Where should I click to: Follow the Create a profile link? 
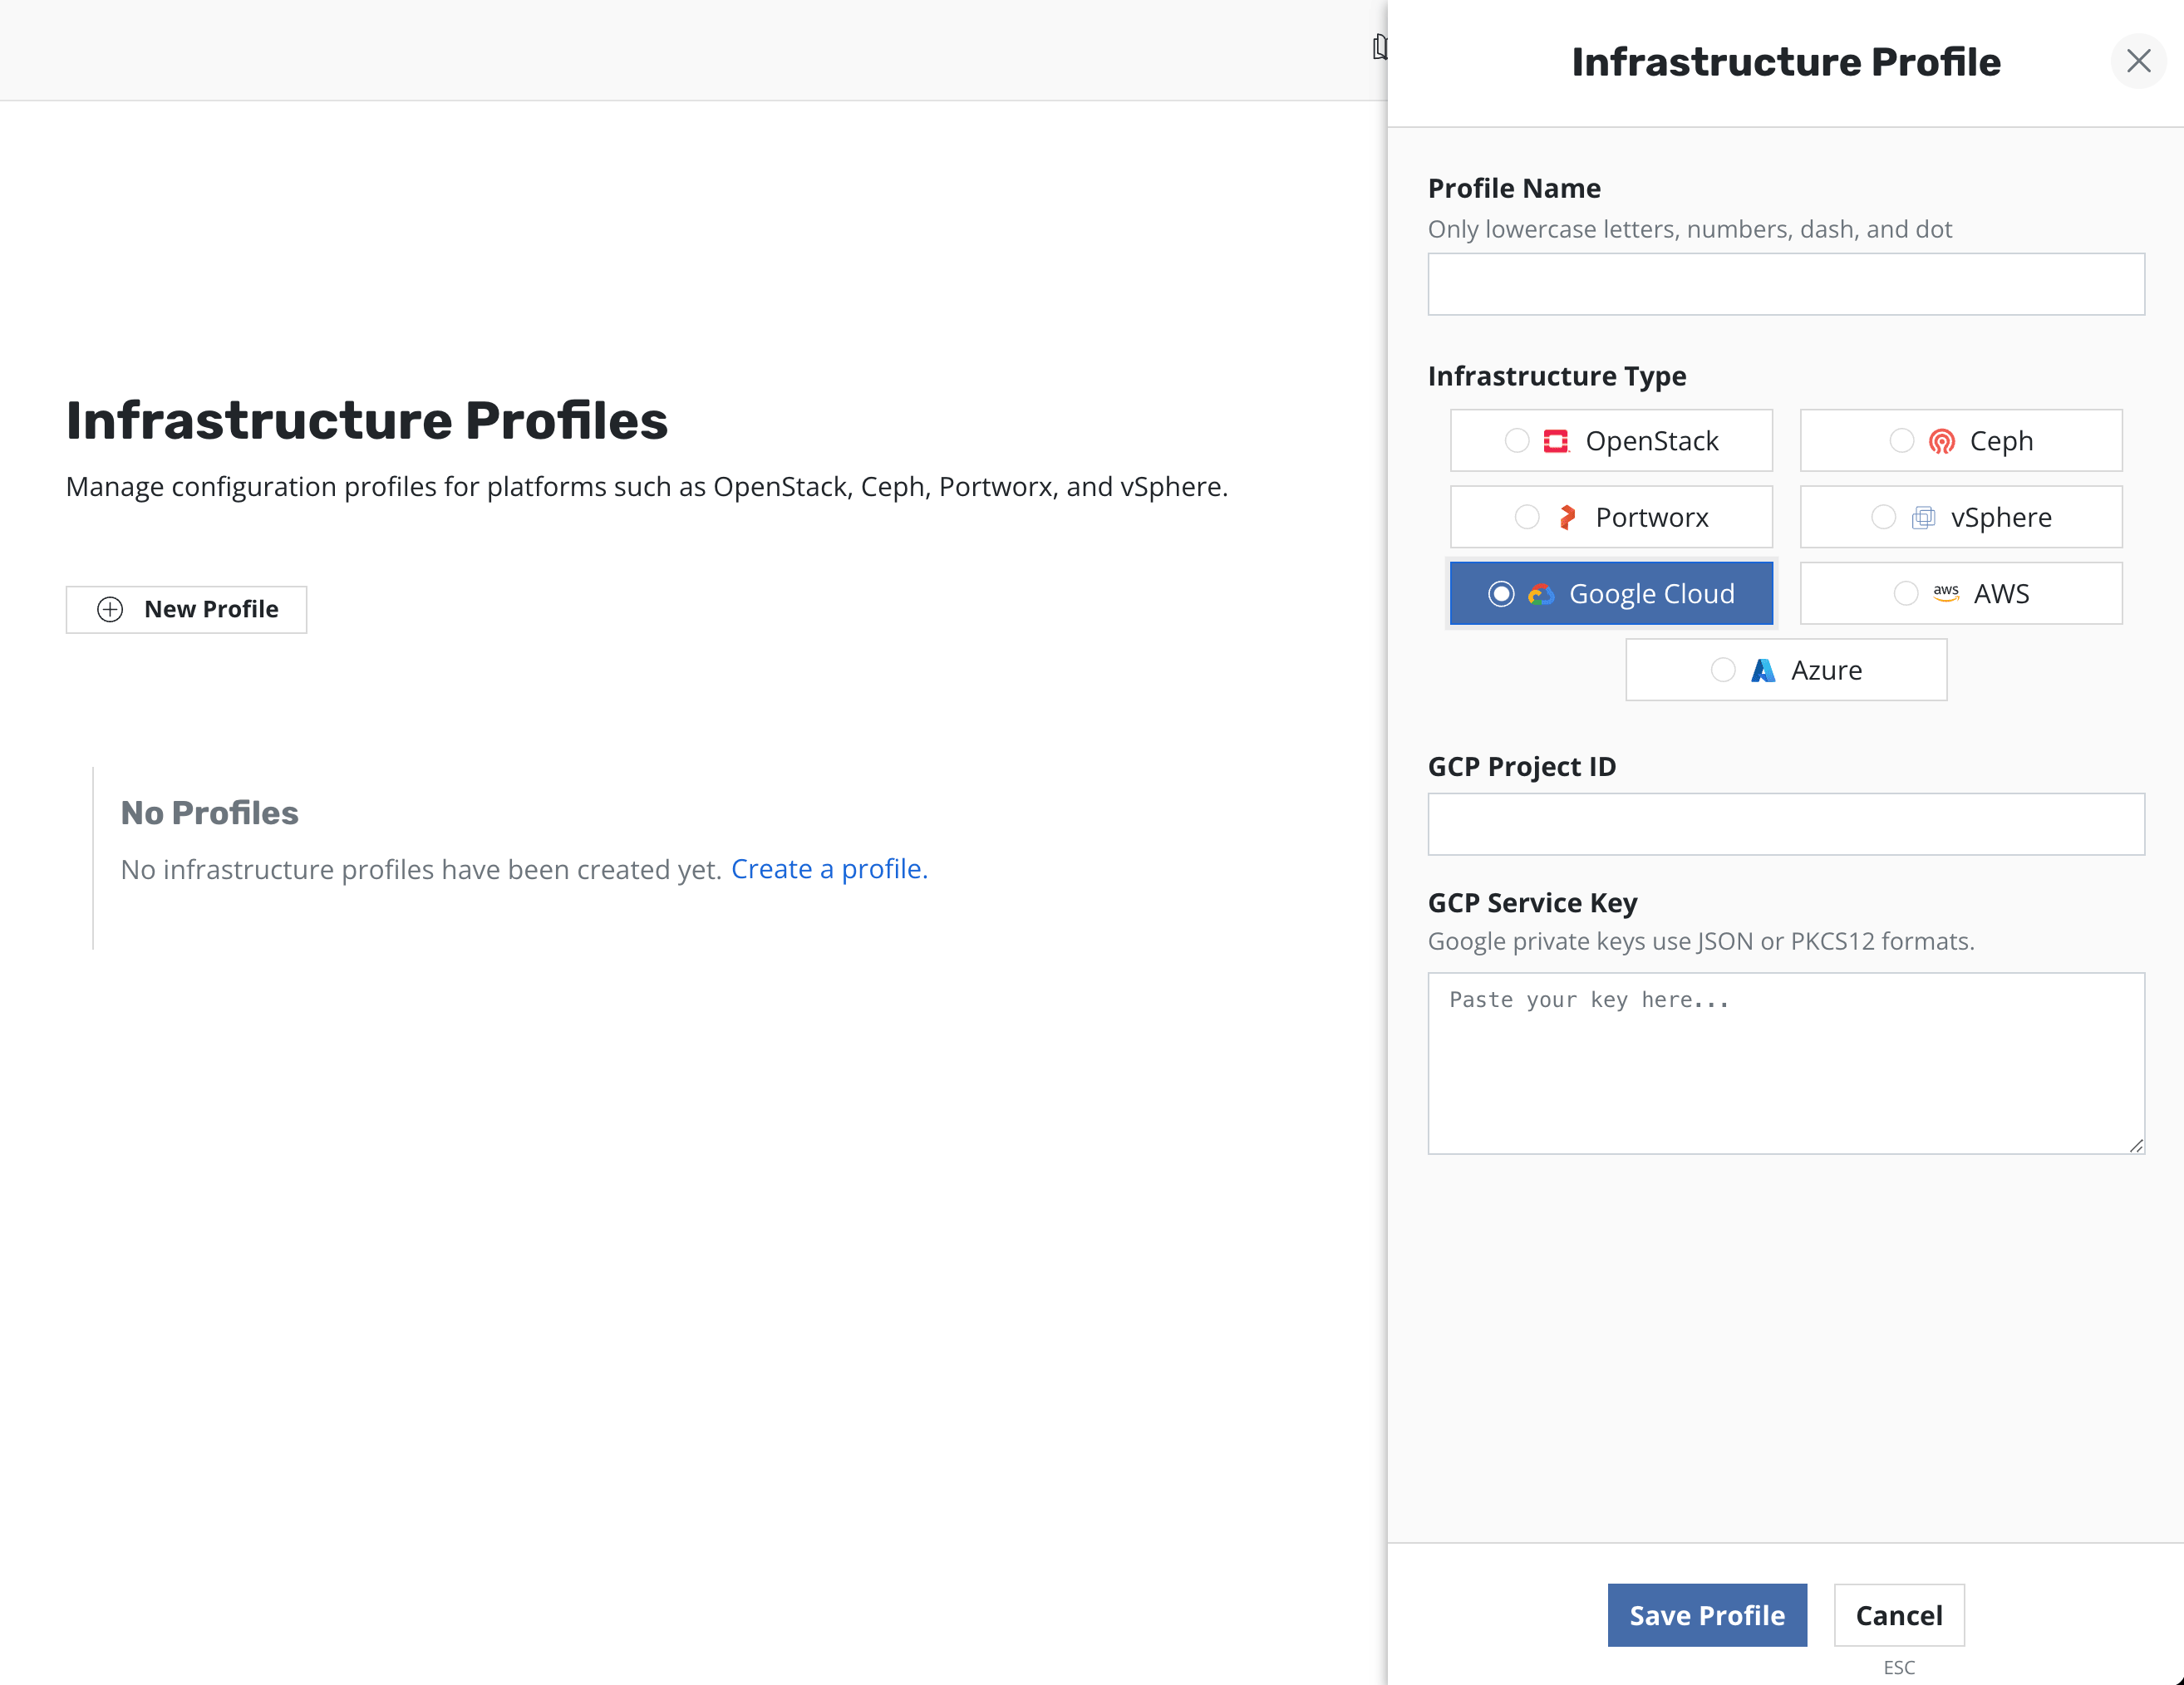[x=829, y=869]
